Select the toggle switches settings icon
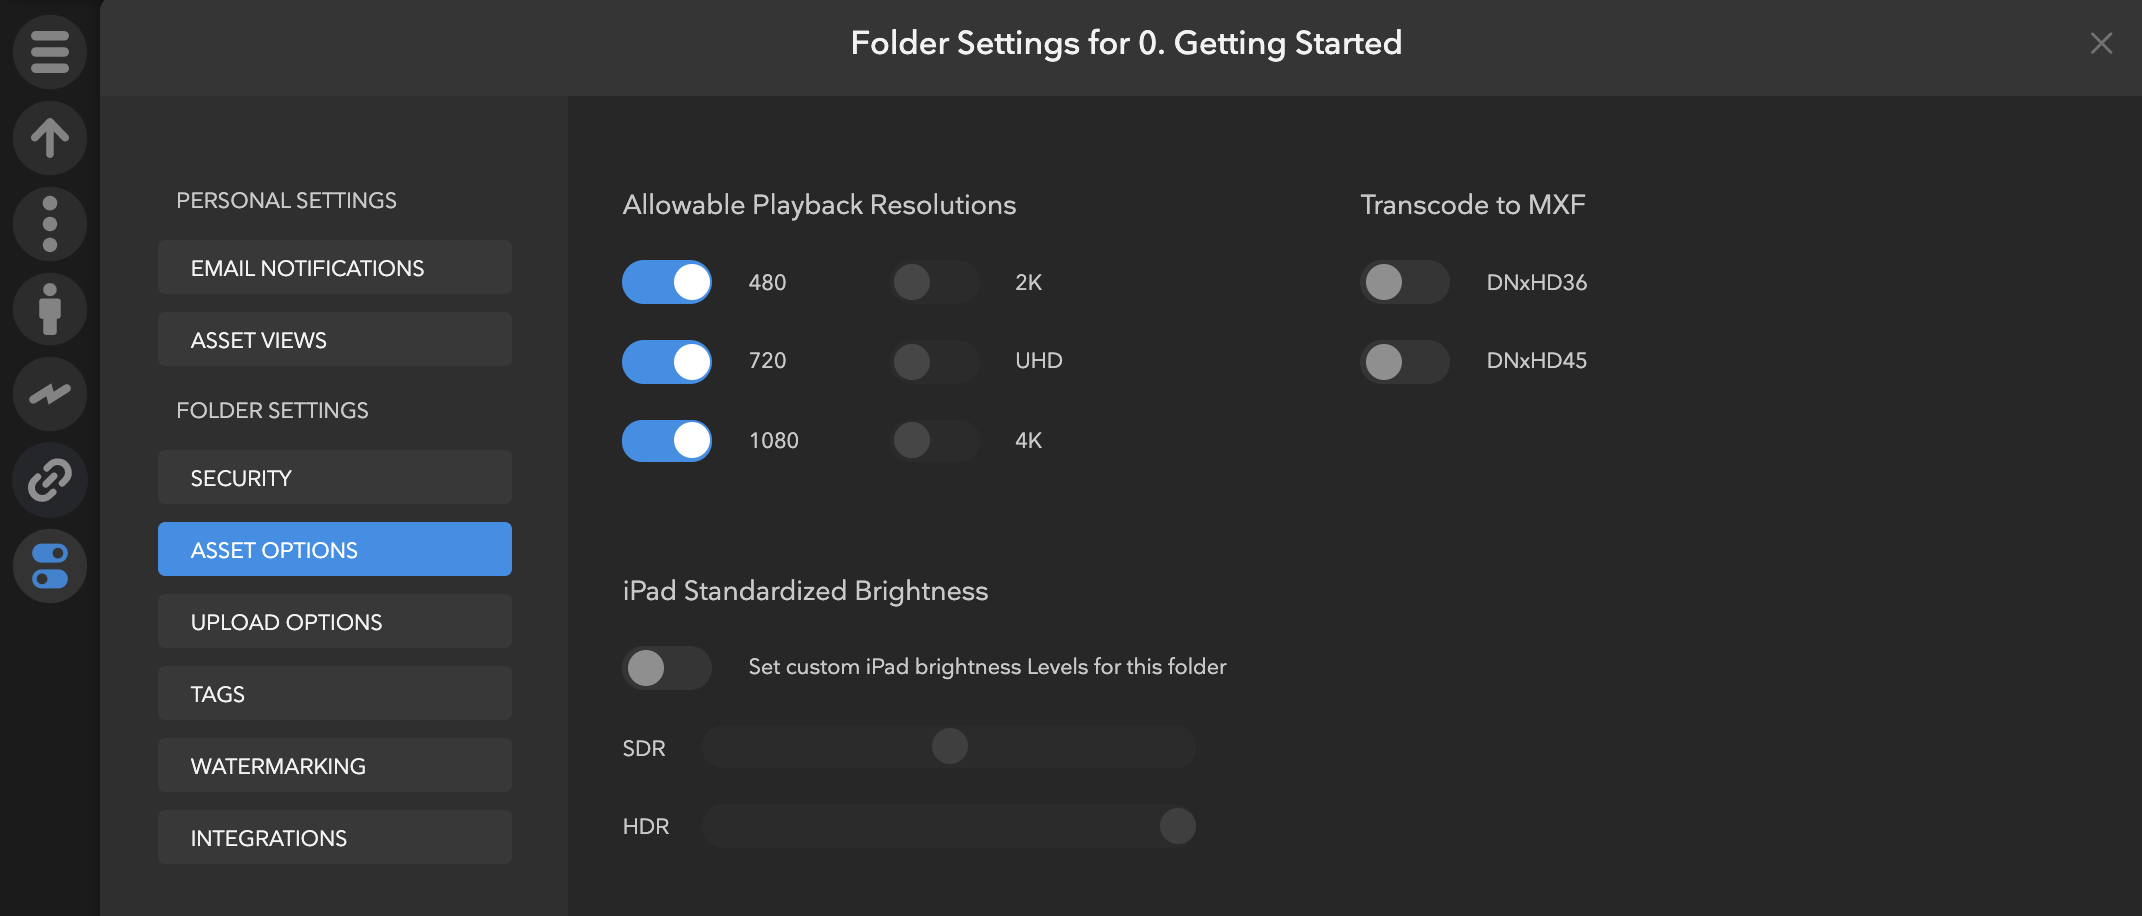2142x916 pixels. coord(50,566)
